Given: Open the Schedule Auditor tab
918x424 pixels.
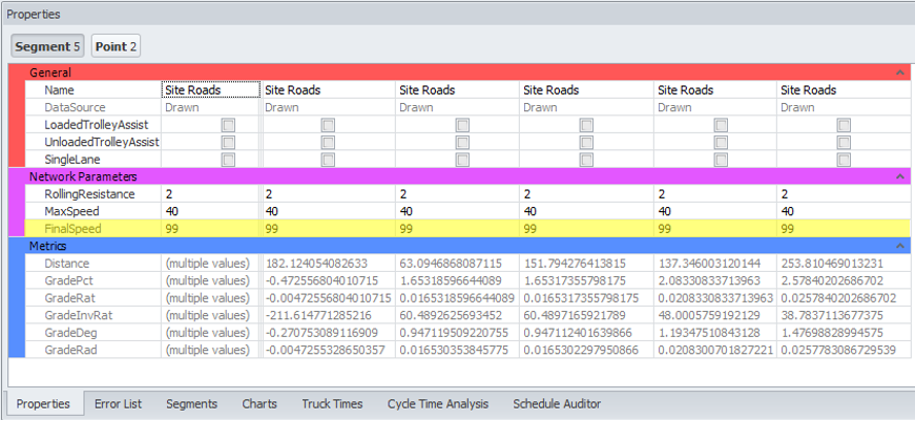Looking at the screenshot, I should (x=557, y=404).
